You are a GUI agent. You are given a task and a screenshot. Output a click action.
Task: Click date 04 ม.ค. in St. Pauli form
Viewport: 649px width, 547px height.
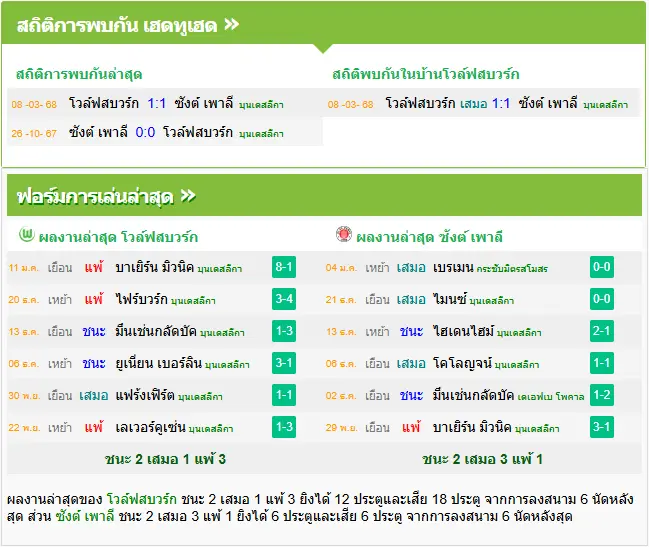coord(341,268)
